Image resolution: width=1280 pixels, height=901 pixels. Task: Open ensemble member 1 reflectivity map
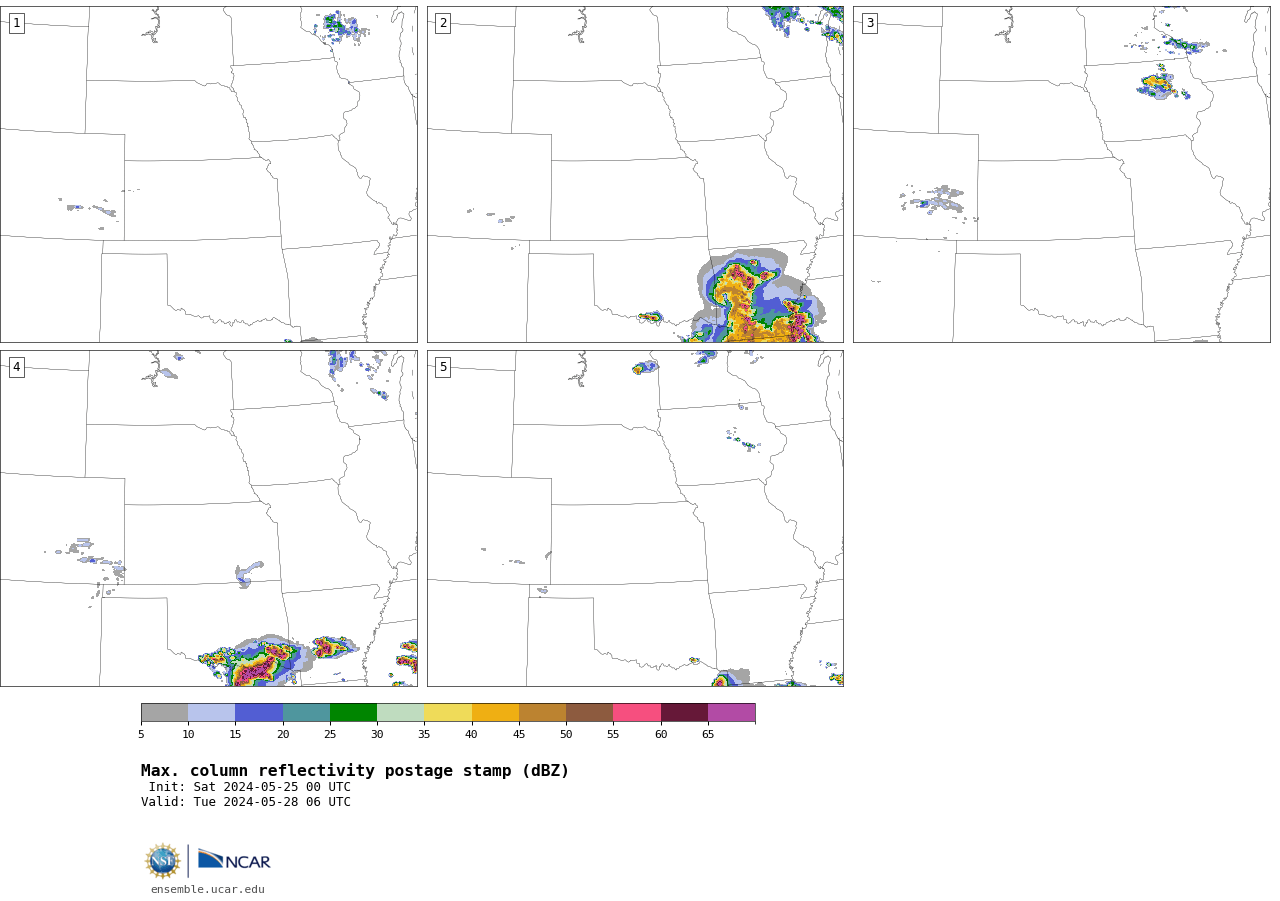[x=209, y=174]
